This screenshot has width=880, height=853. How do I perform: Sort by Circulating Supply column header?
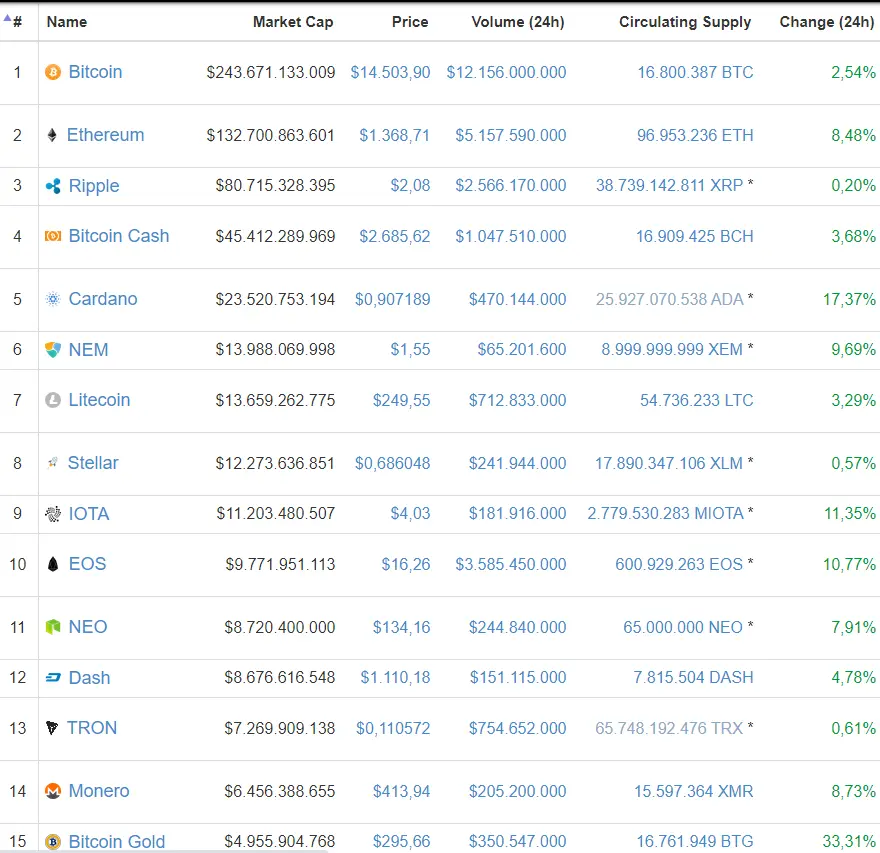685,22
